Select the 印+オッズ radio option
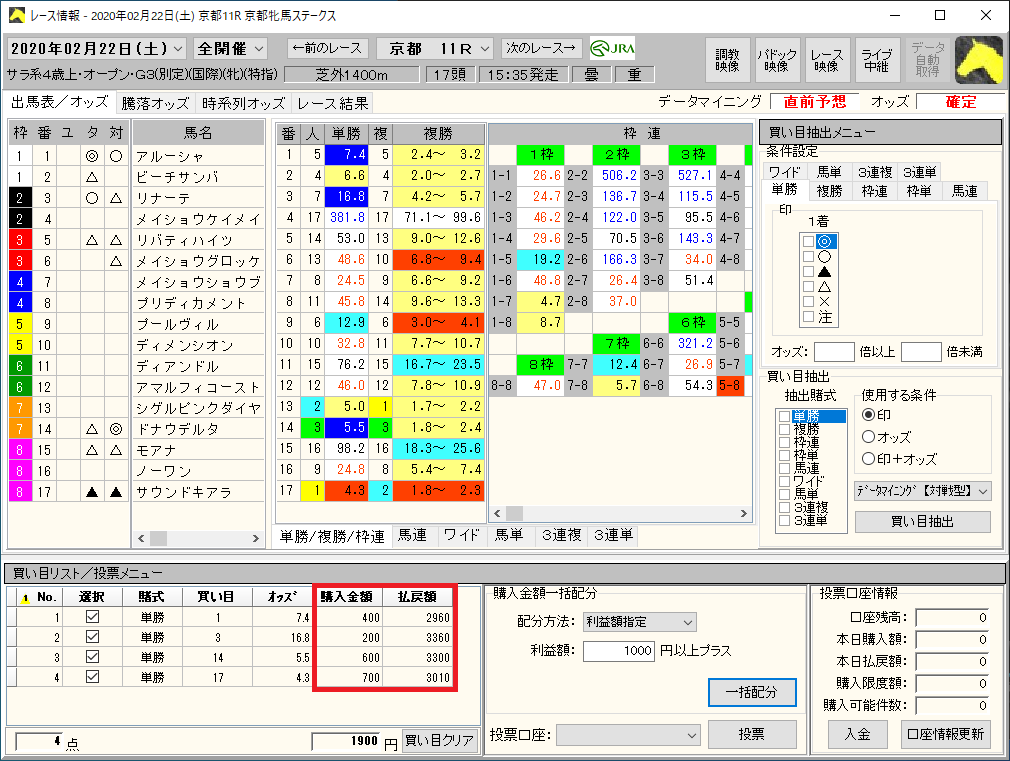 [x=867, y=459]
